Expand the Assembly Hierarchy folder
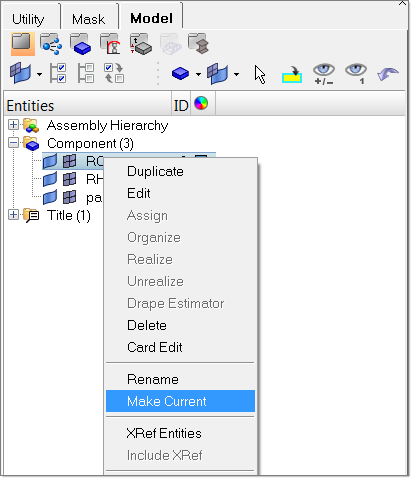This screenshot has width=412, height=479. 13,125
